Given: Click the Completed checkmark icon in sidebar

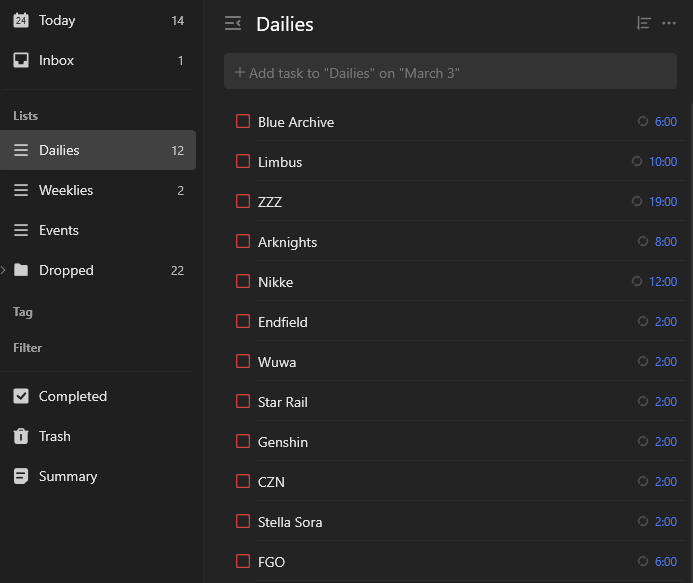Looking at the screenshot, I should (x=21, y=396).
